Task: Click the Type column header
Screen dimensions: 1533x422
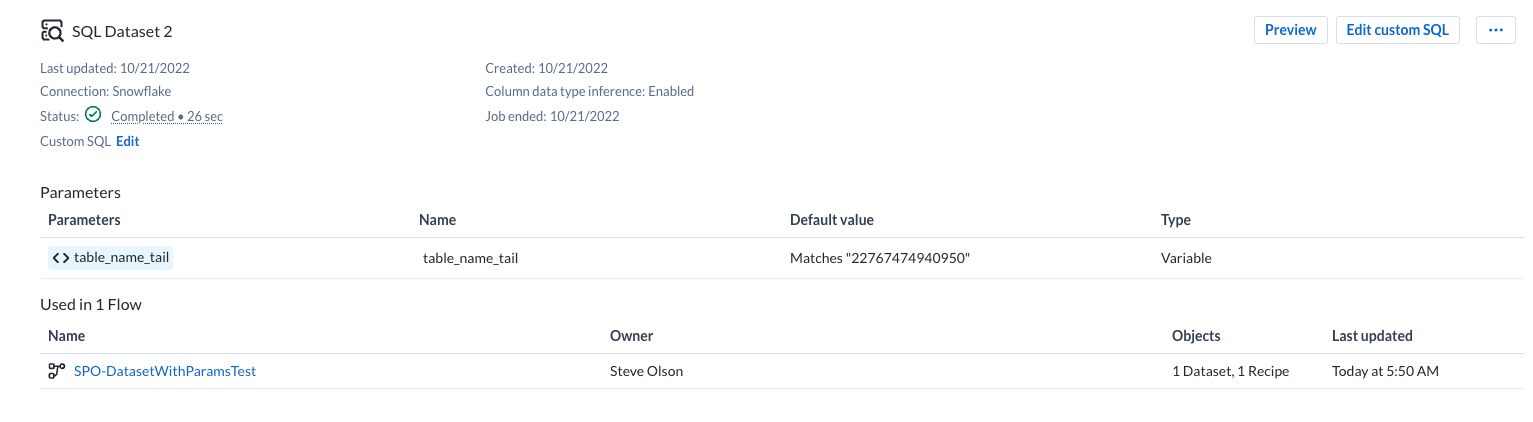Action: point(1175,220)
